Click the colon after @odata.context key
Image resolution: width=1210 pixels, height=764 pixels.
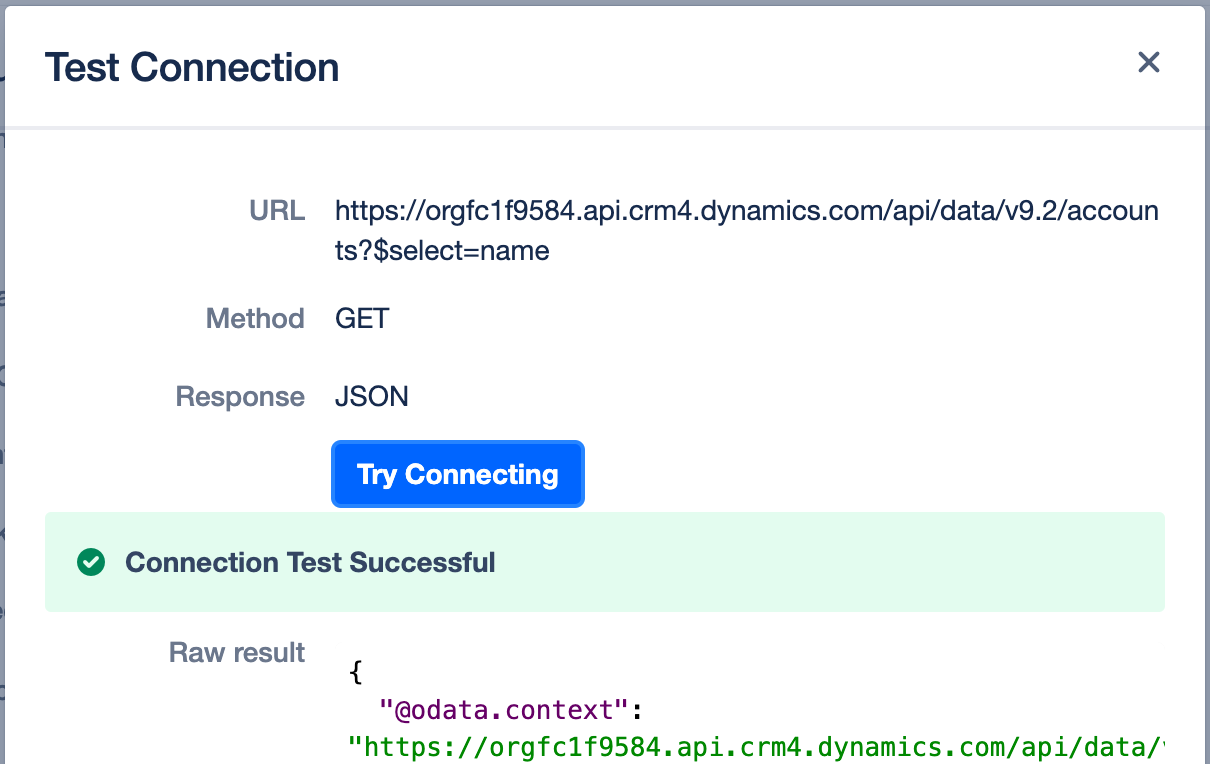point(636,710)
